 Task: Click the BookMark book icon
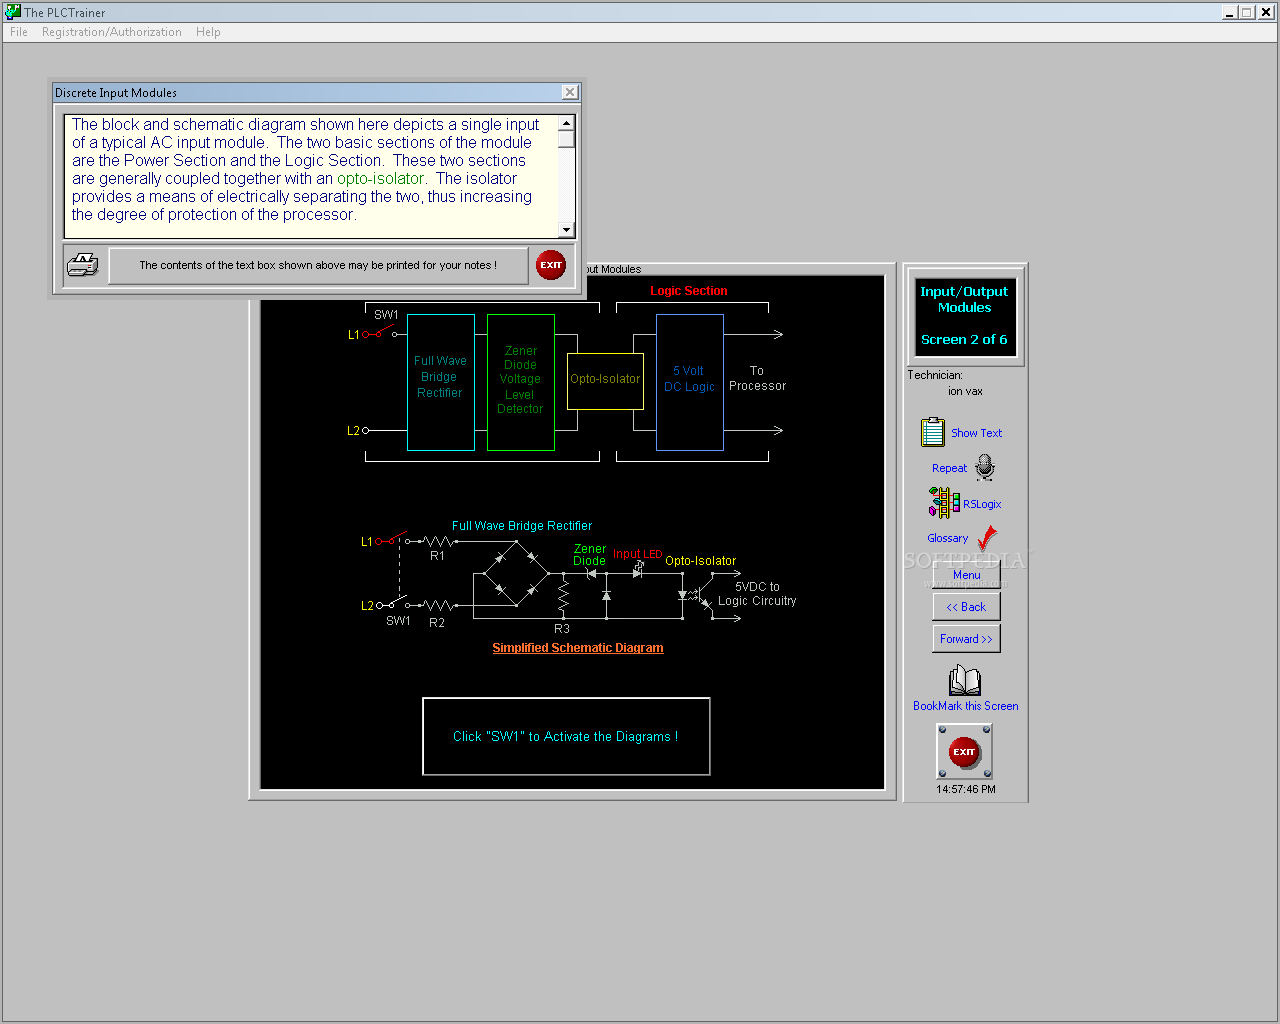point(965,681)
